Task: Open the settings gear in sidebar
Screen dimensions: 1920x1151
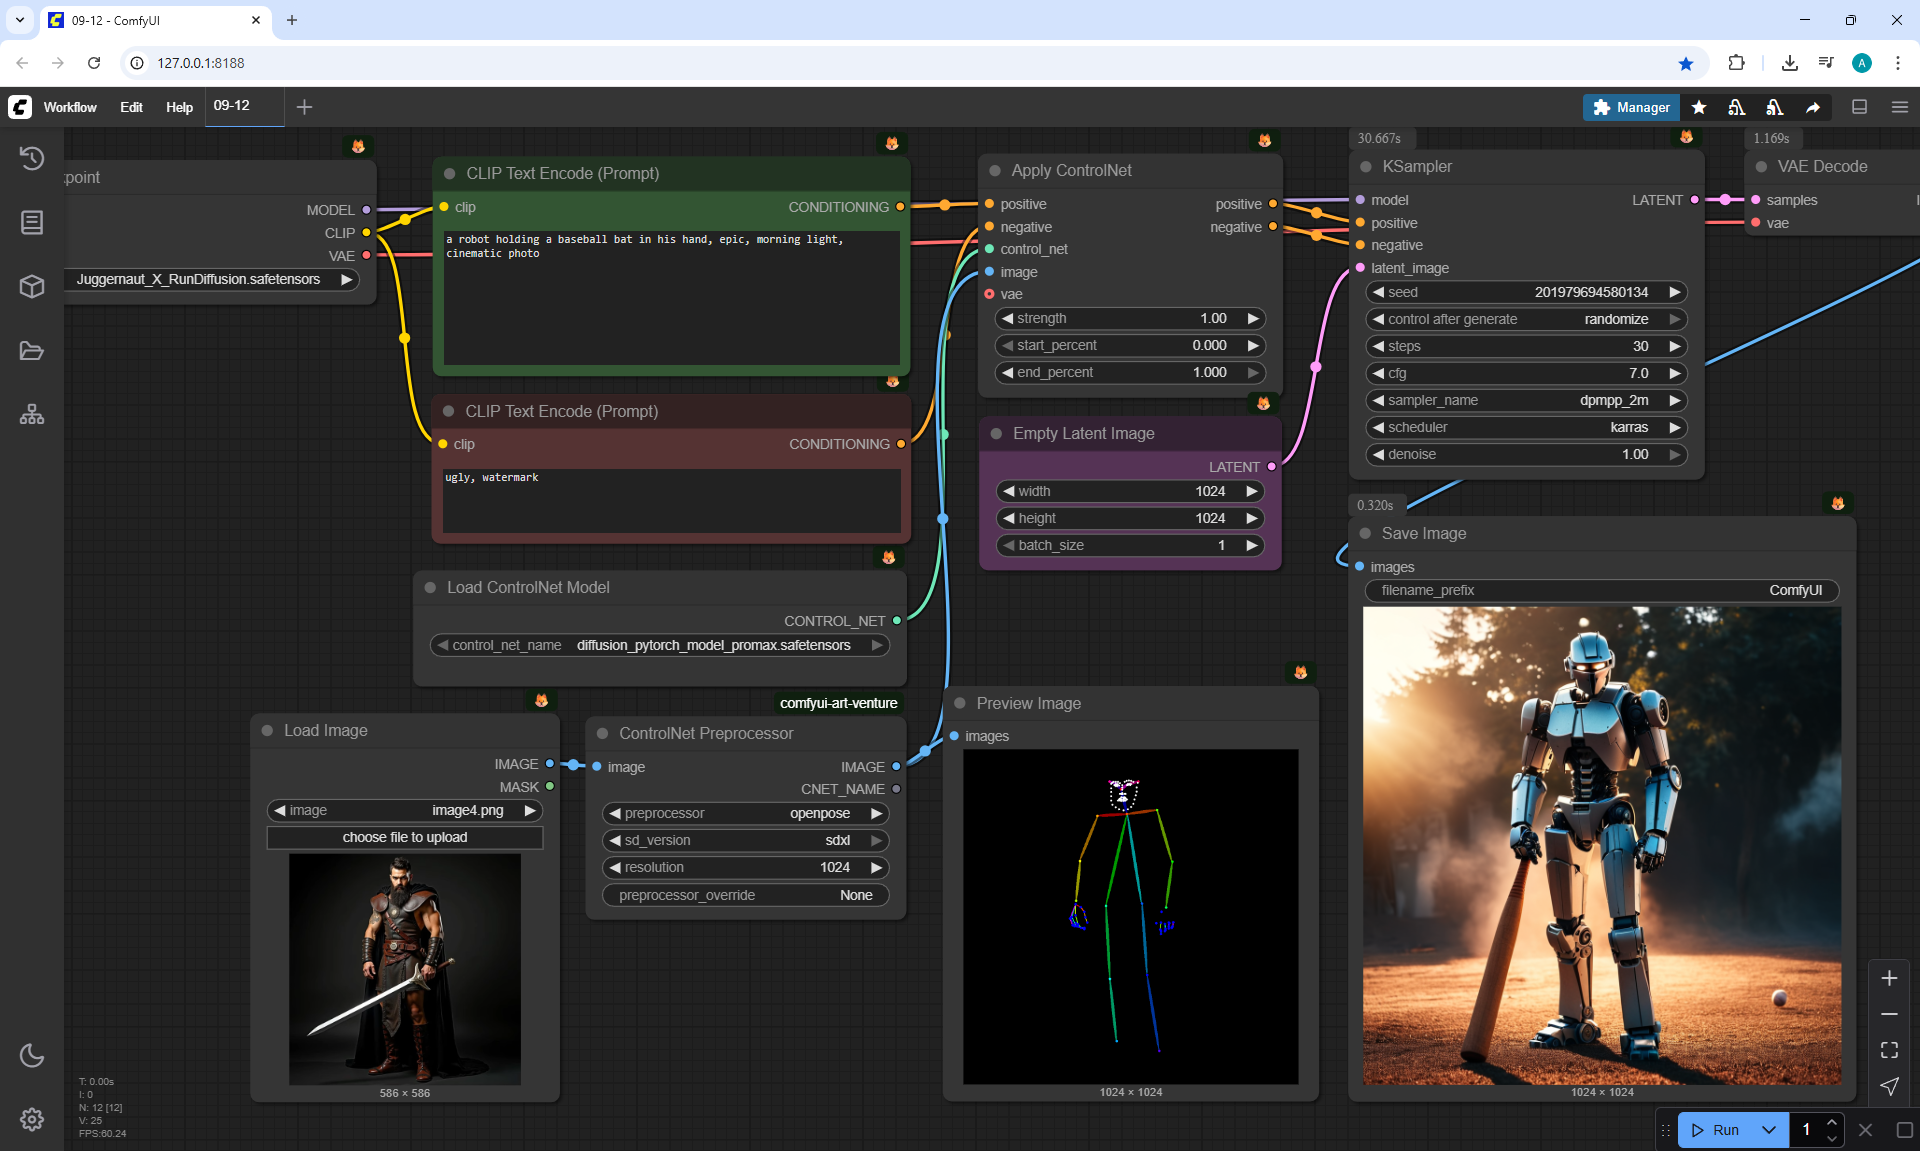Action: 32,1119
